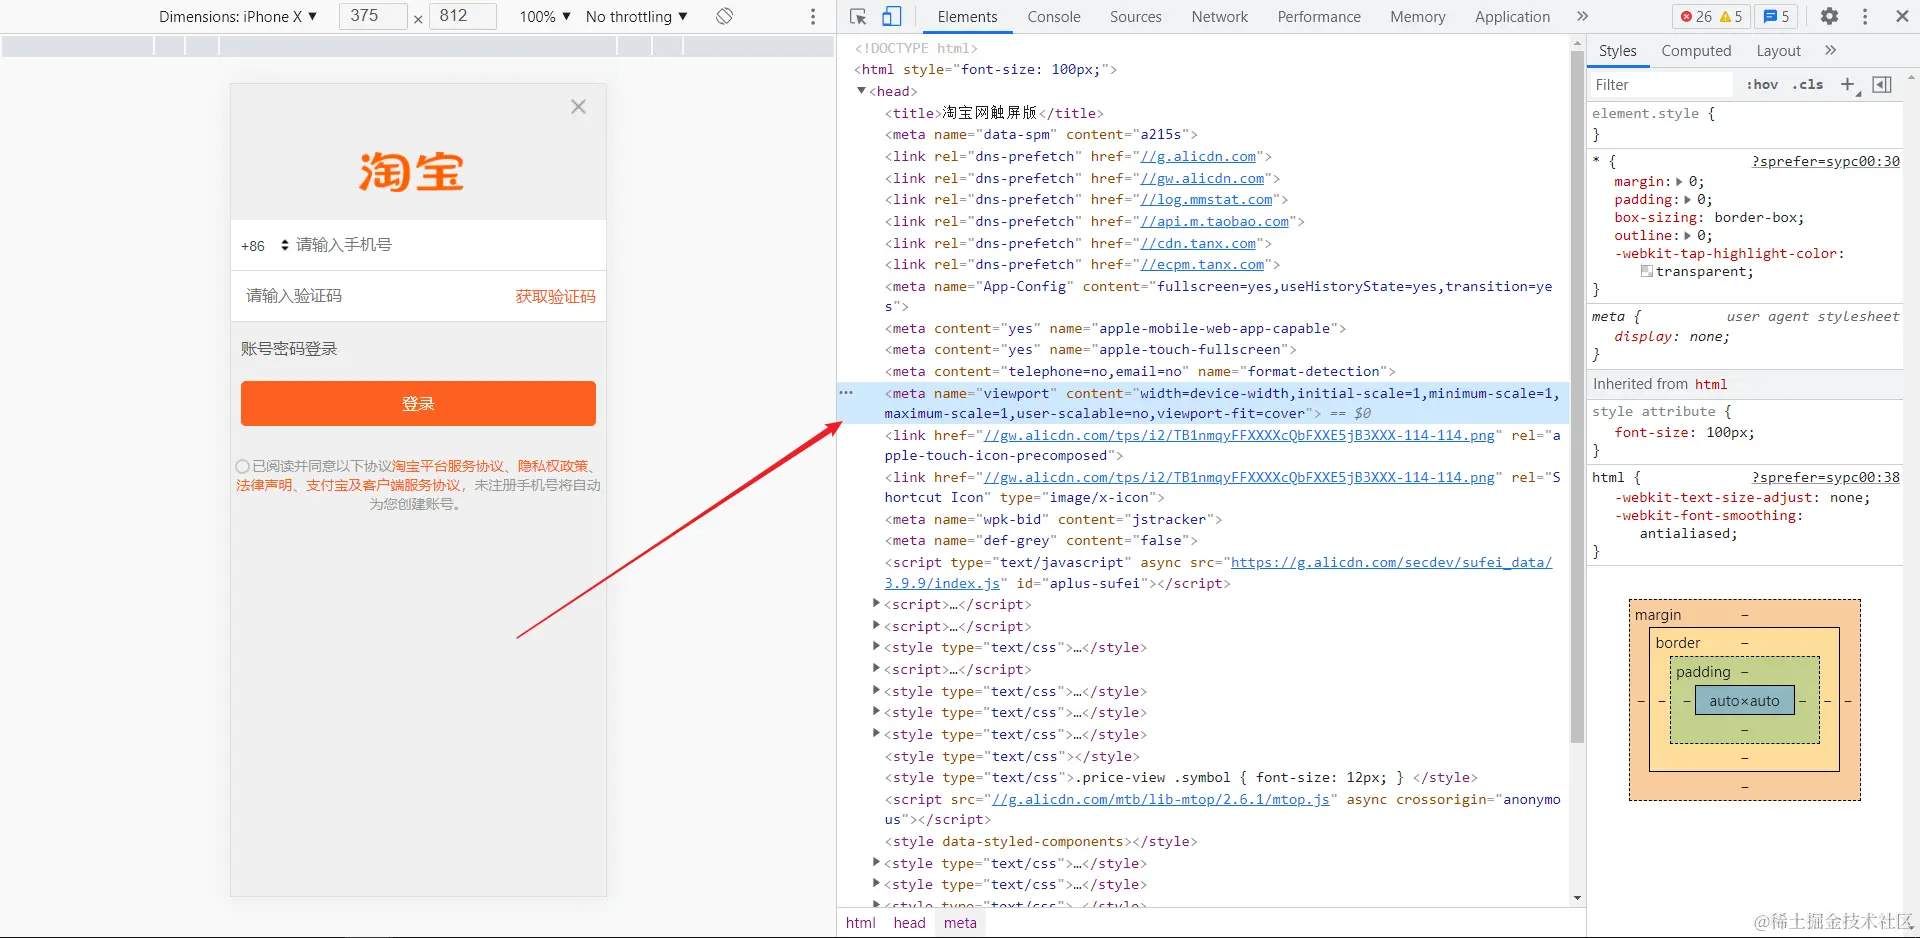Viewport: 1920px width, 938px height.
Task: Toggle the computed styles sidebar pane
Action: point(1882,85)
